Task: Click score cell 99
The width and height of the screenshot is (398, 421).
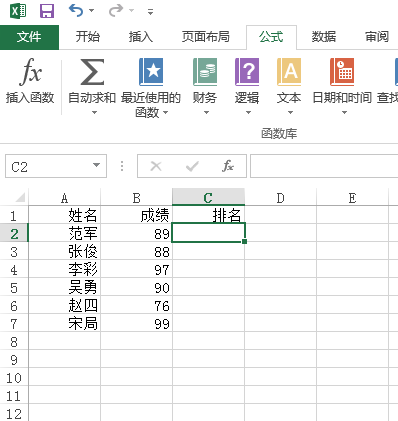Action: 137,323
